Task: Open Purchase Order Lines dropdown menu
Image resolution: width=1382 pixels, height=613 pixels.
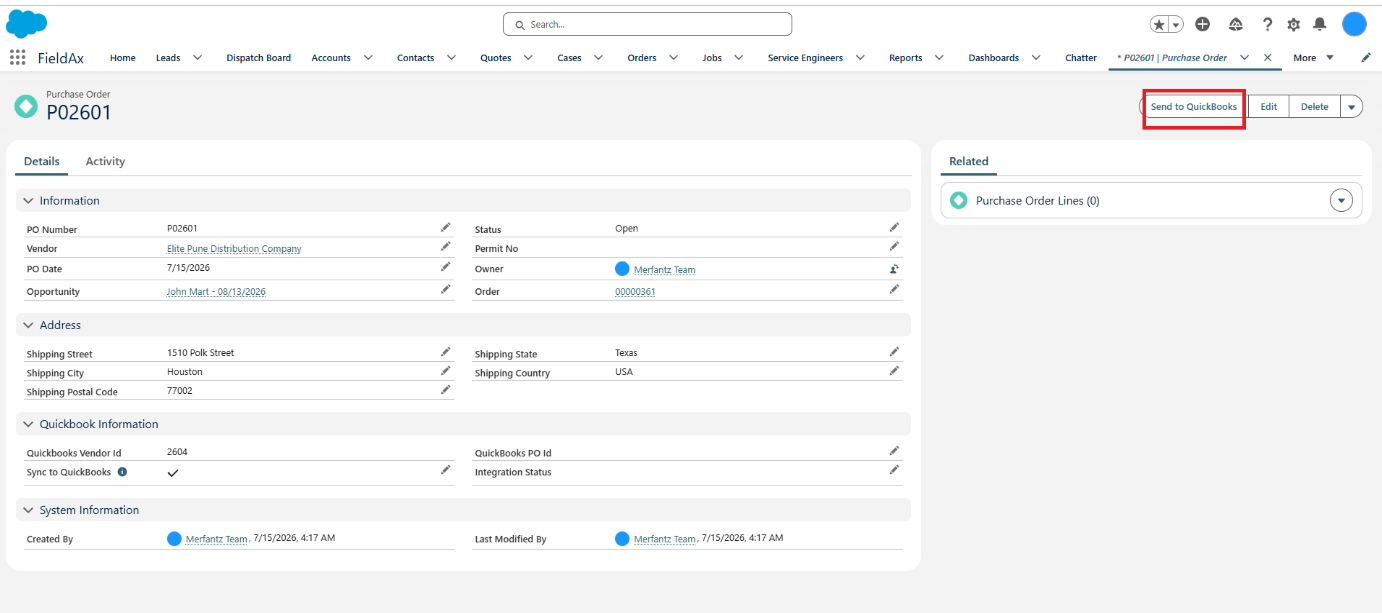Action: point(1341,201)
